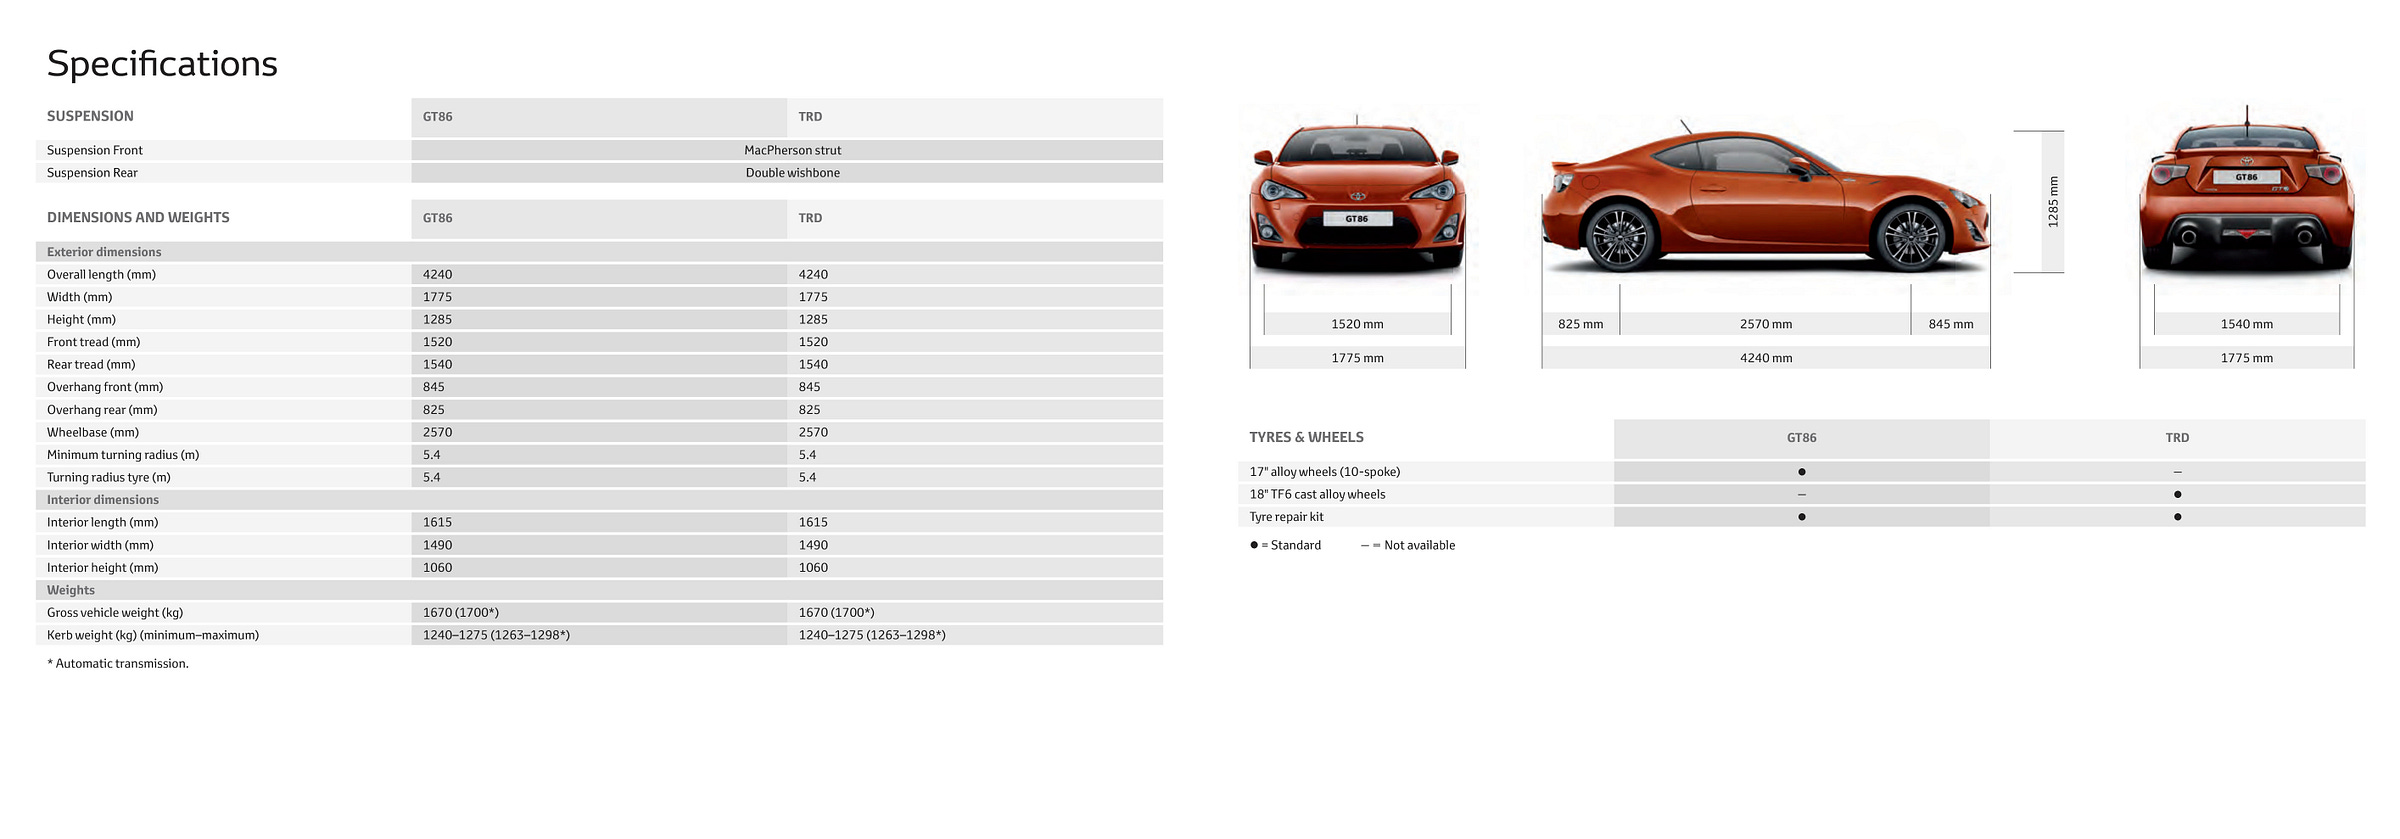Select the TYRES & WHEELS heading

pos(1306,438)
